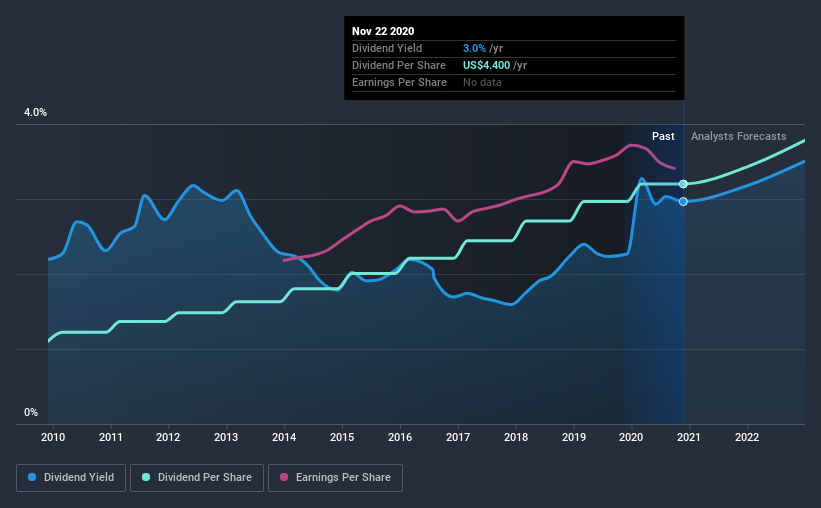The height and width of the screenshot is (508, 821).
Task: Click the 2020 x-axis label
Action: 631,437
